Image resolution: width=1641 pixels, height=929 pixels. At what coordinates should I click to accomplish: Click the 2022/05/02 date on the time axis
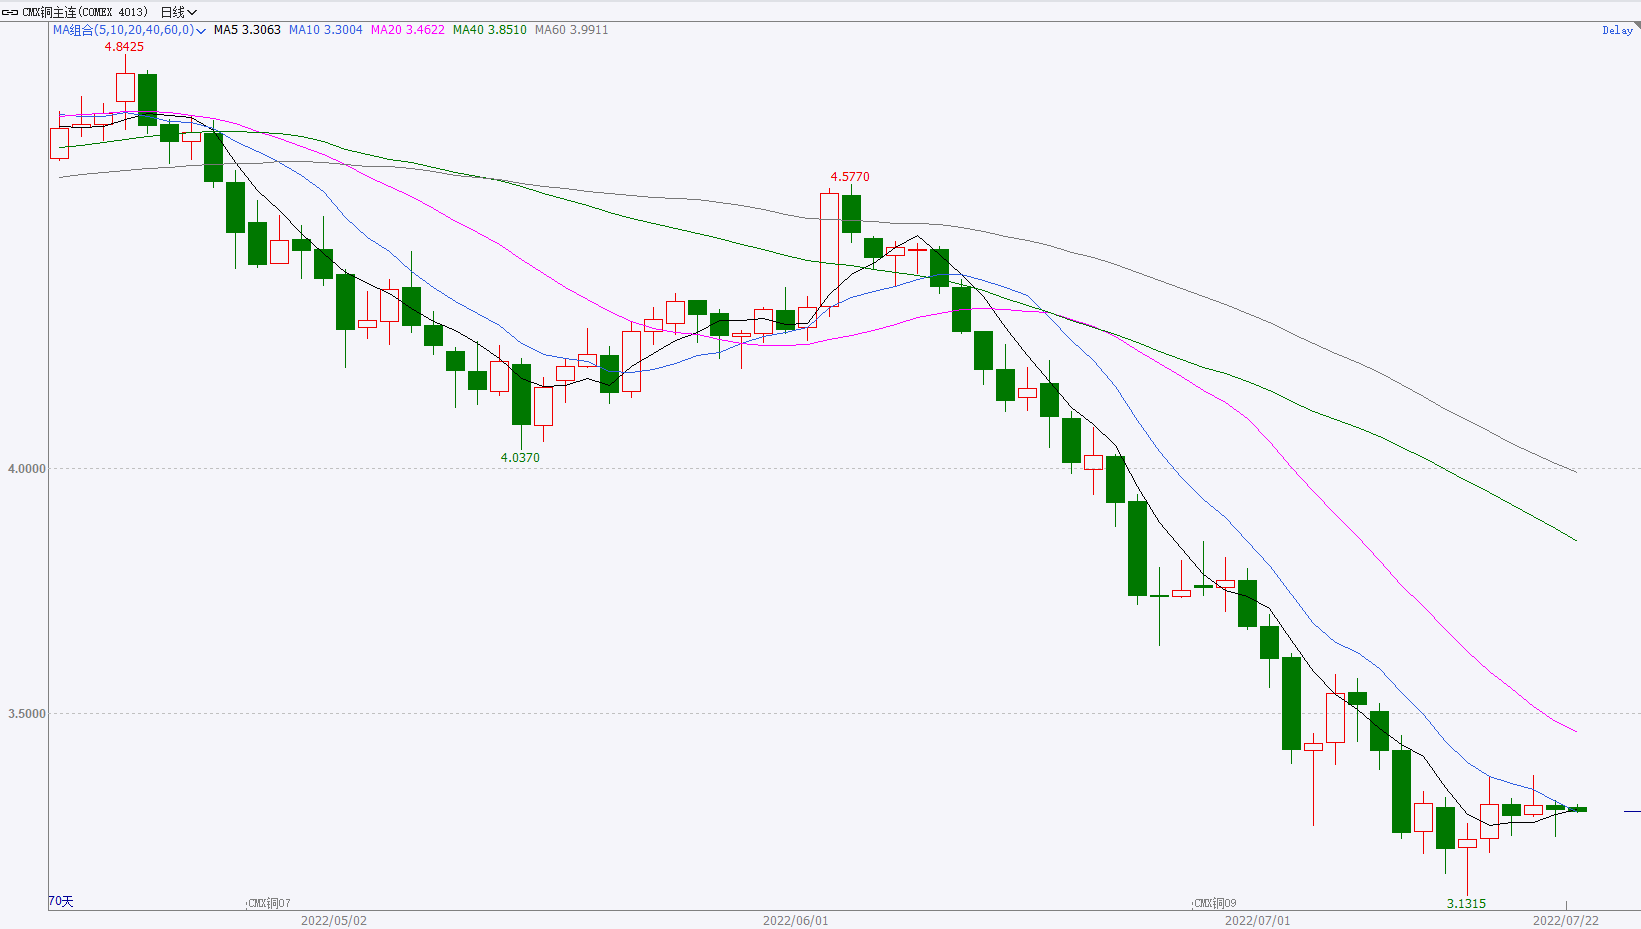click(x=334, y=921)
